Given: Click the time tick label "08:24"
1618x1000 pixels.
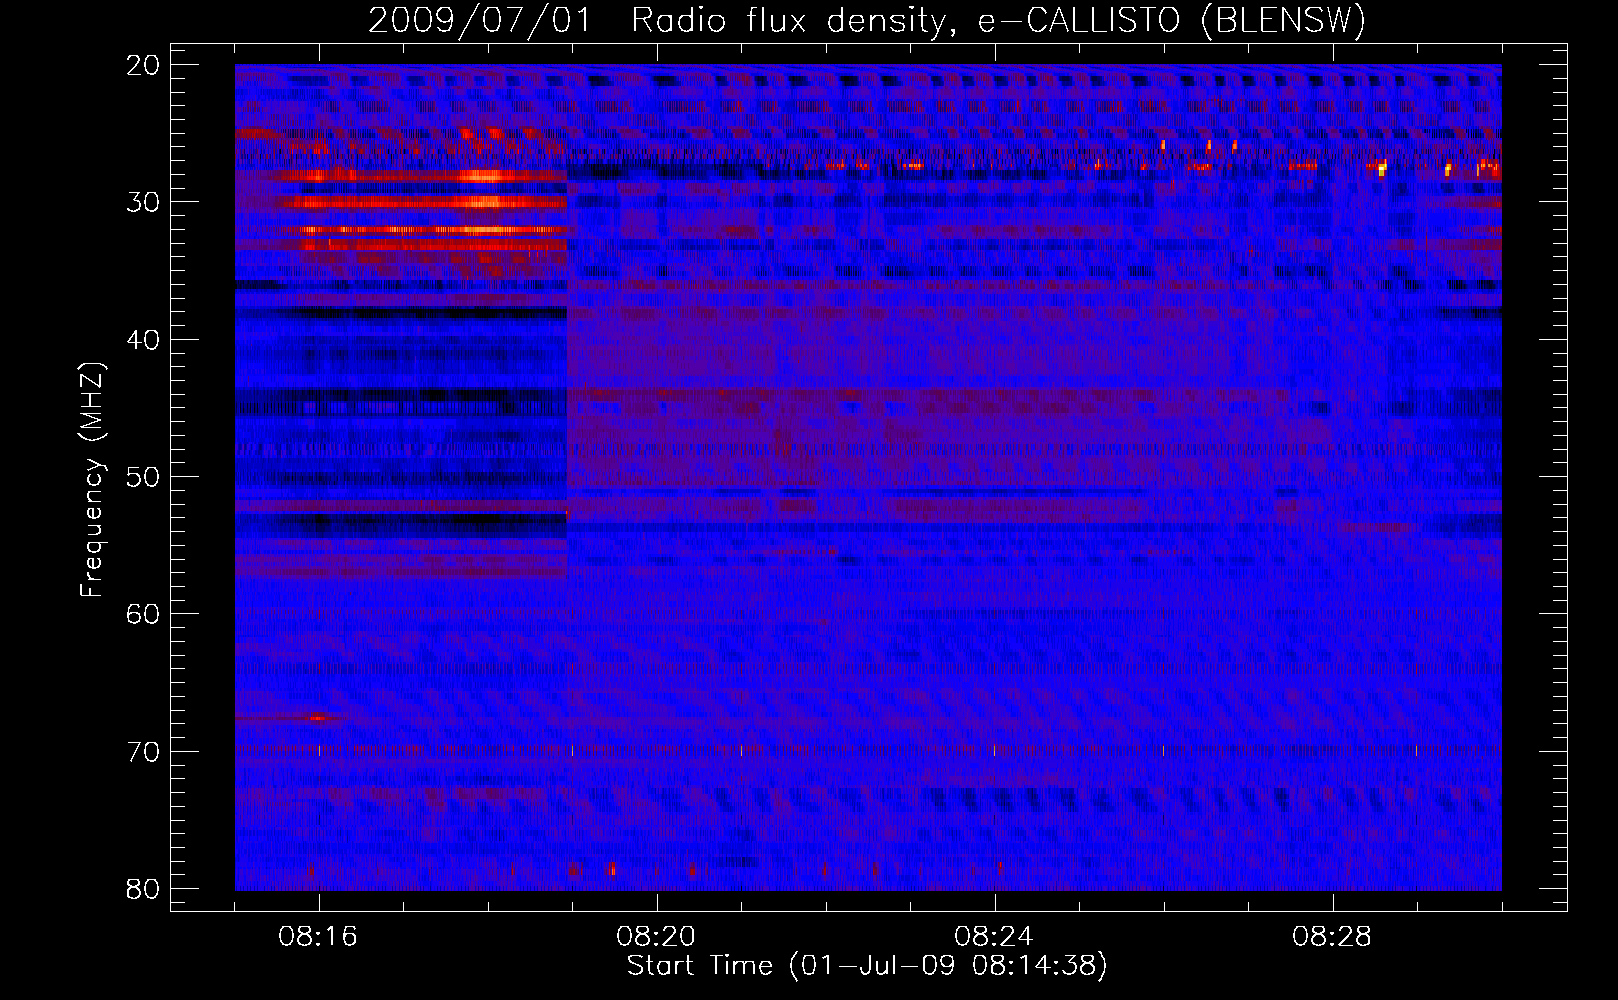Looking at the screenshot, I should tap(994, 937).
